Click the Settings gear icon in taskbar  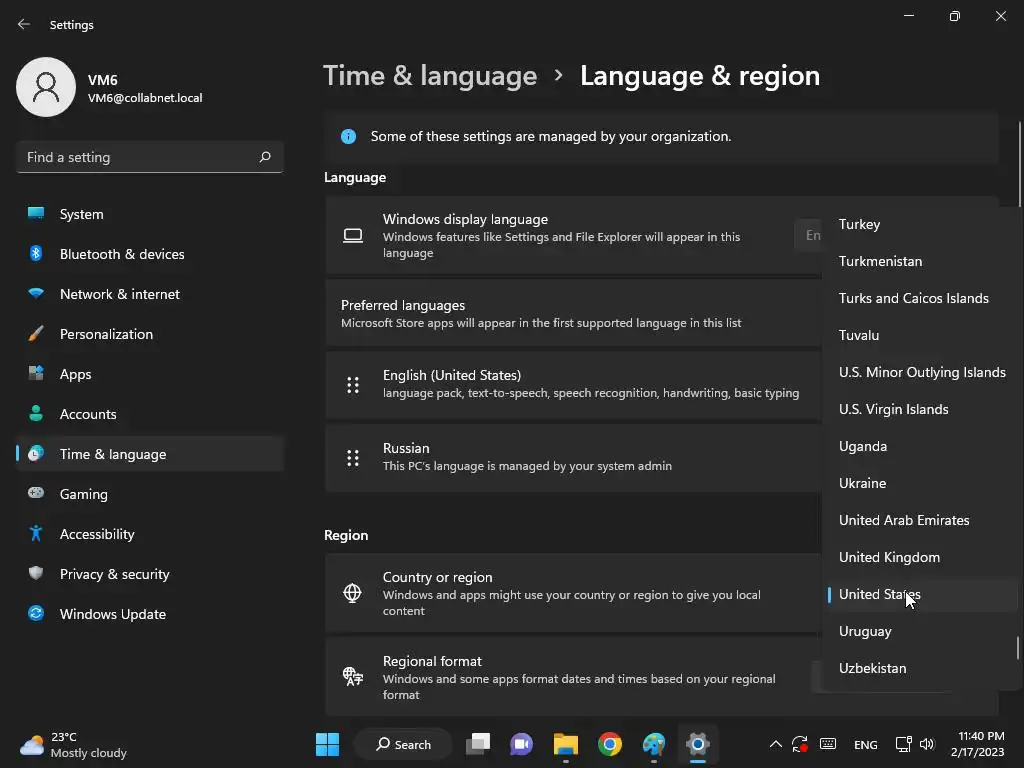697,744
